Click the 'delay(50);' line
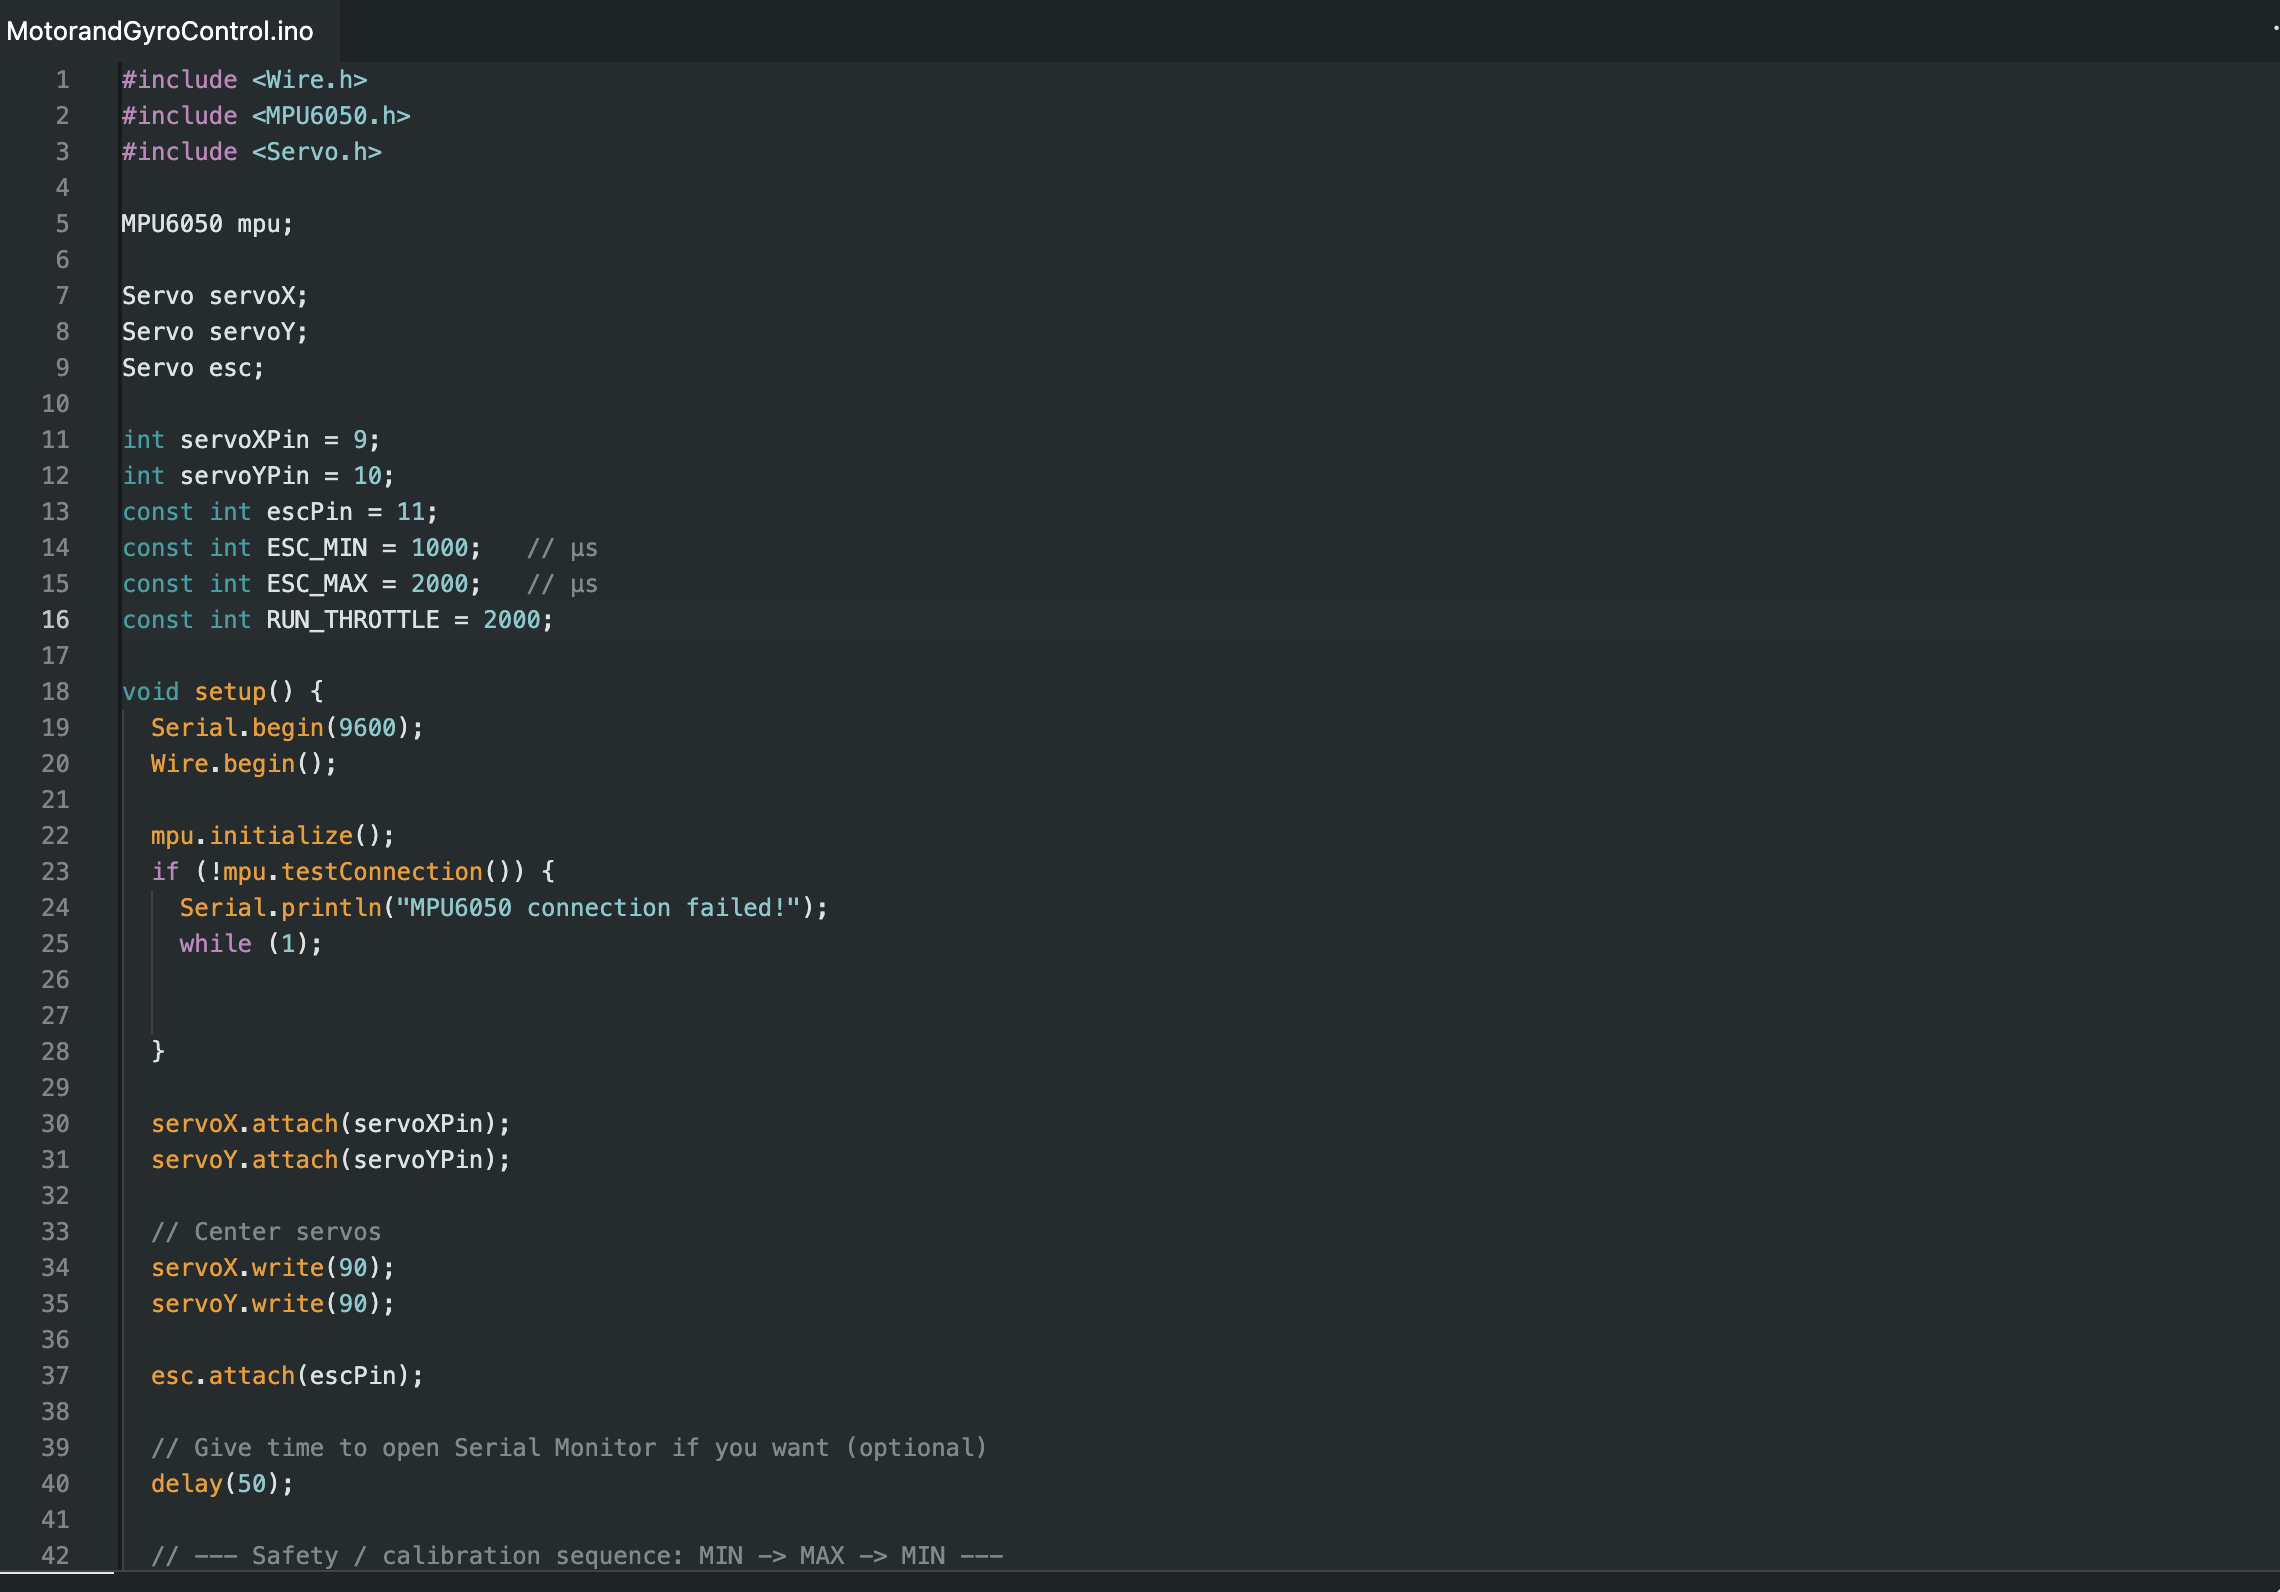This screenshot has width=2280, height=1592. point(222,1484)
